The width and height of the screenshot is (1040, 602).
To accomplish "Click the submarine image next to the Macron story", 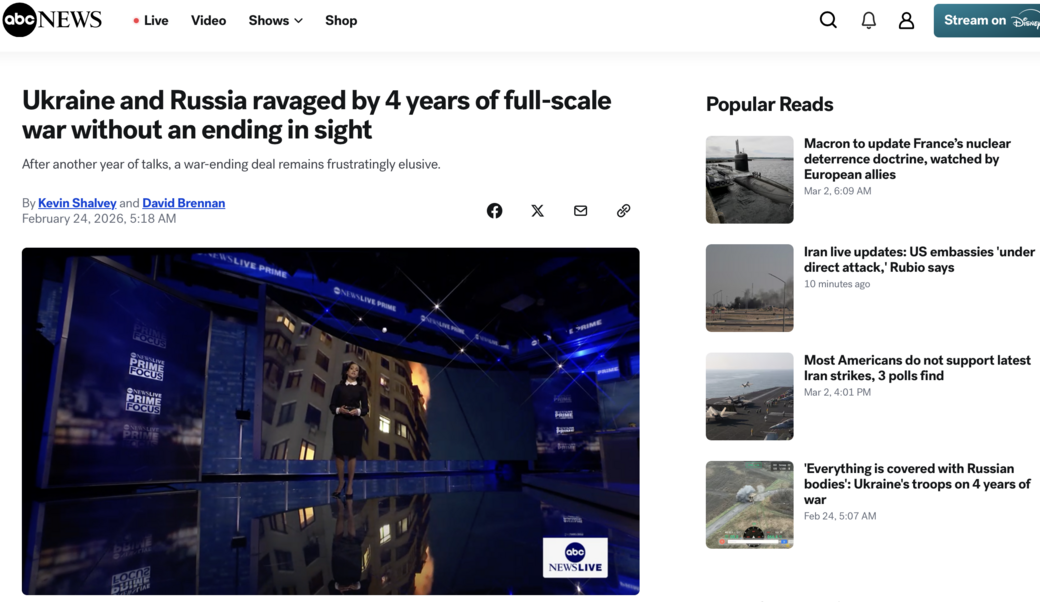I will click(749, 179).
